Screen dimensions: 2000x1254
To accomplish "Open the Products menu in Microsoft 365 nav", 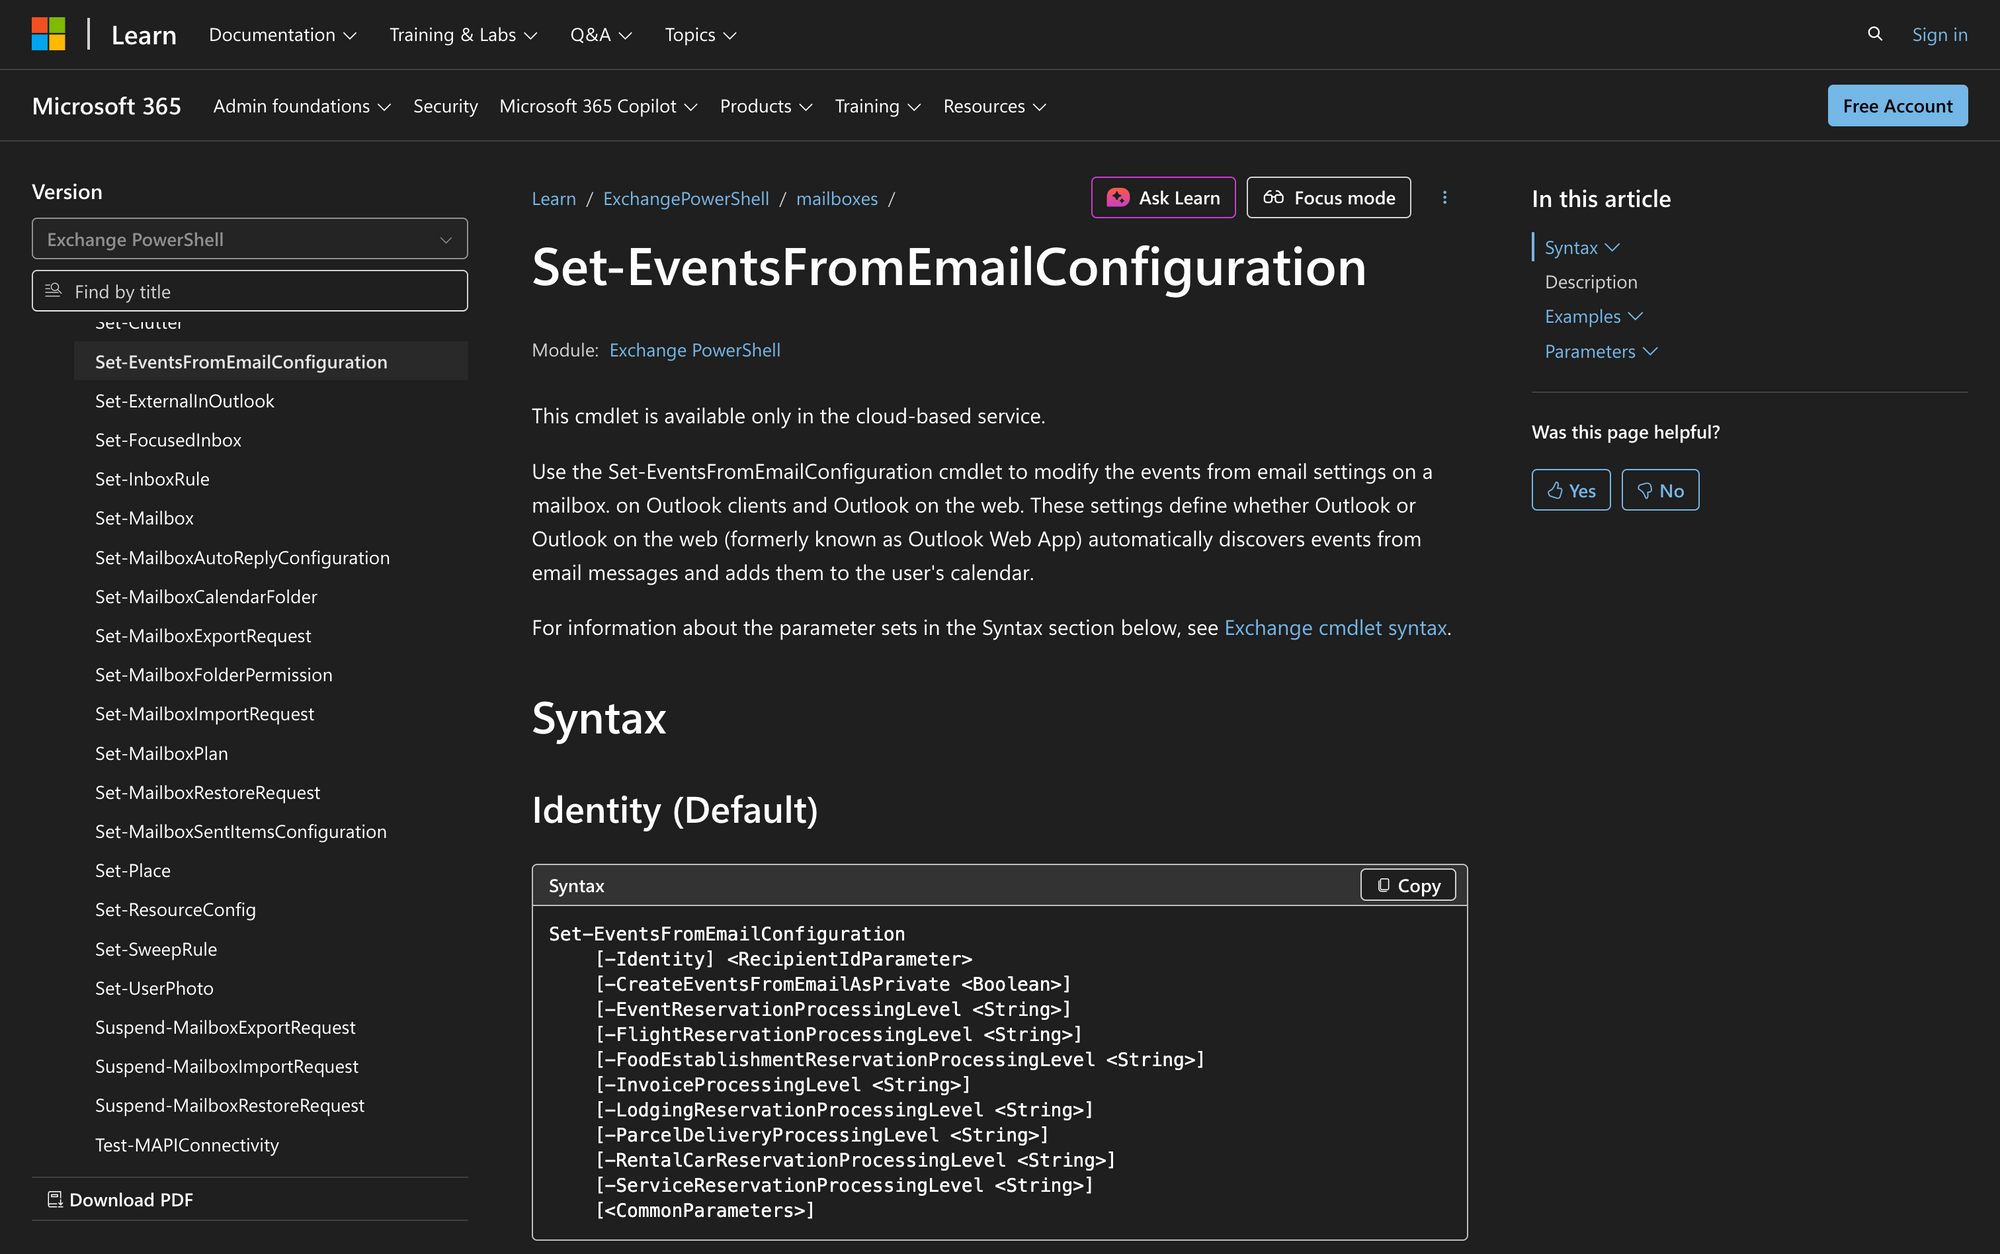I will coord(765,106).
